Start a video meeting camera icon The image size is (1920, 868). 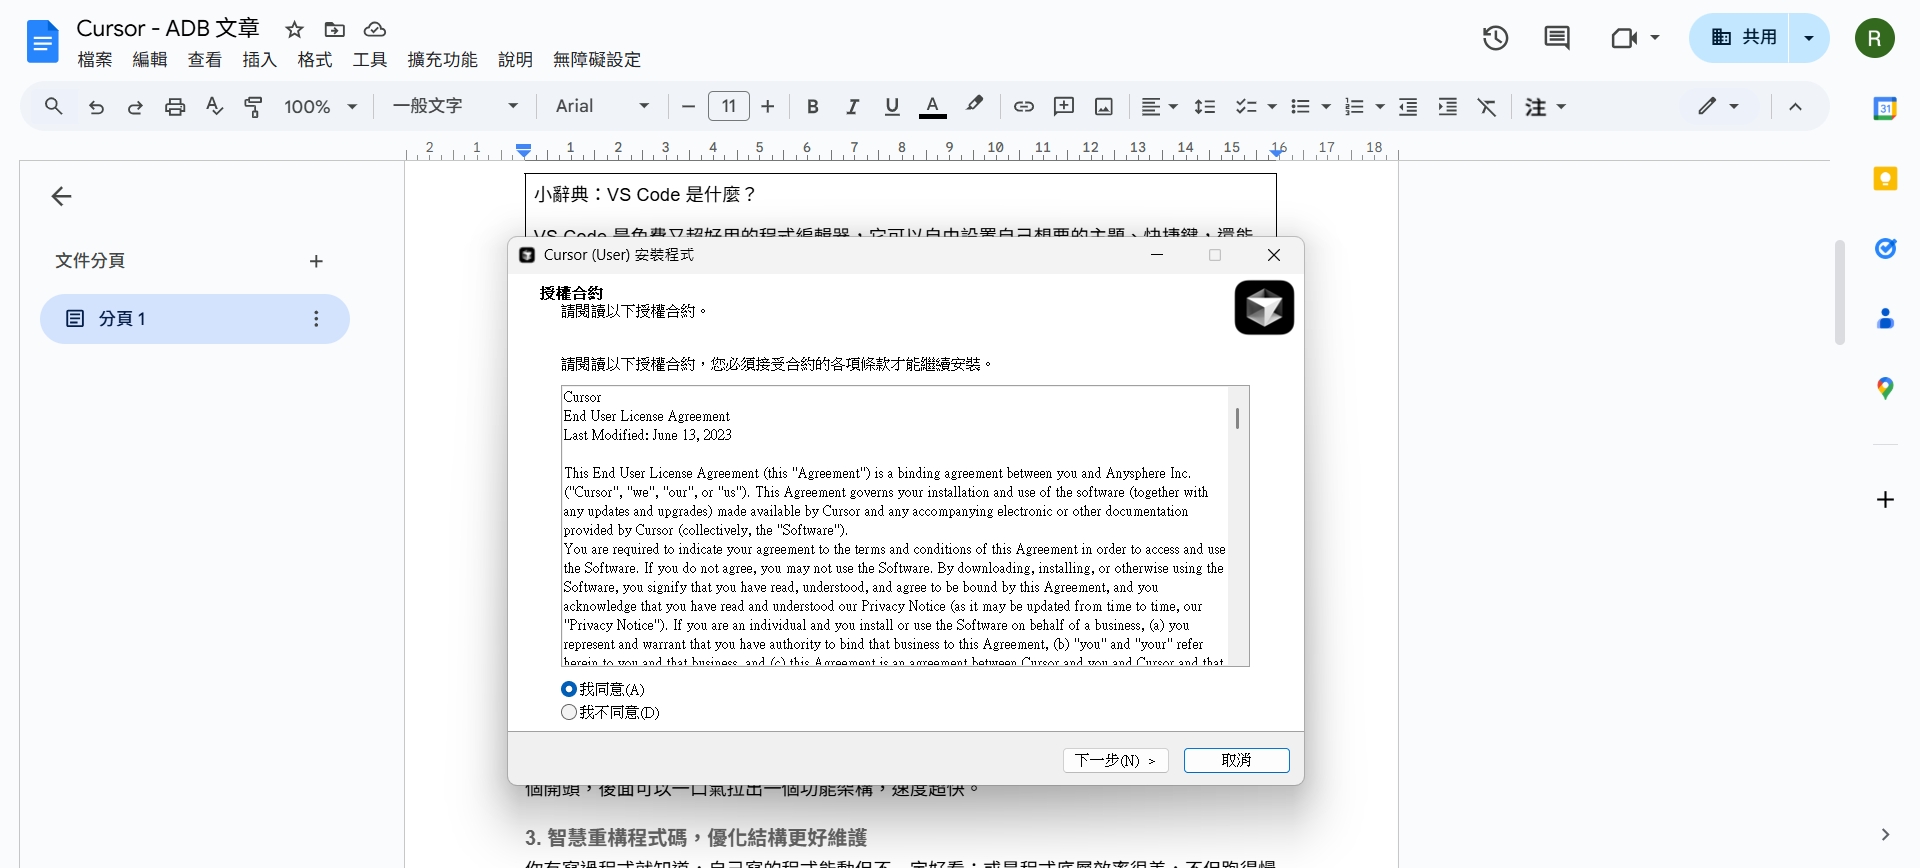[1624, 38]
